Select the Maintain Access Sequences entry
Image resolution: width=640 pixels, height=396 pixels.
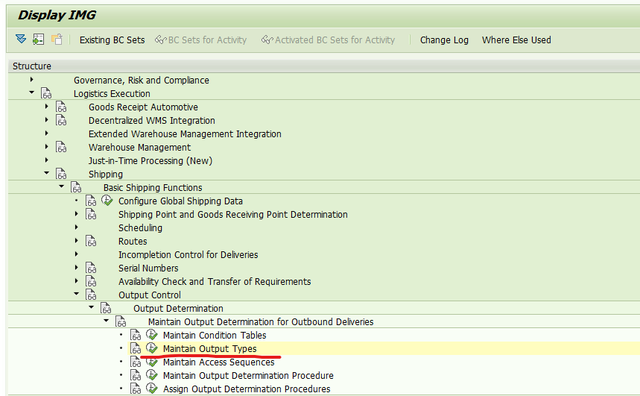(x=219, y=362)
